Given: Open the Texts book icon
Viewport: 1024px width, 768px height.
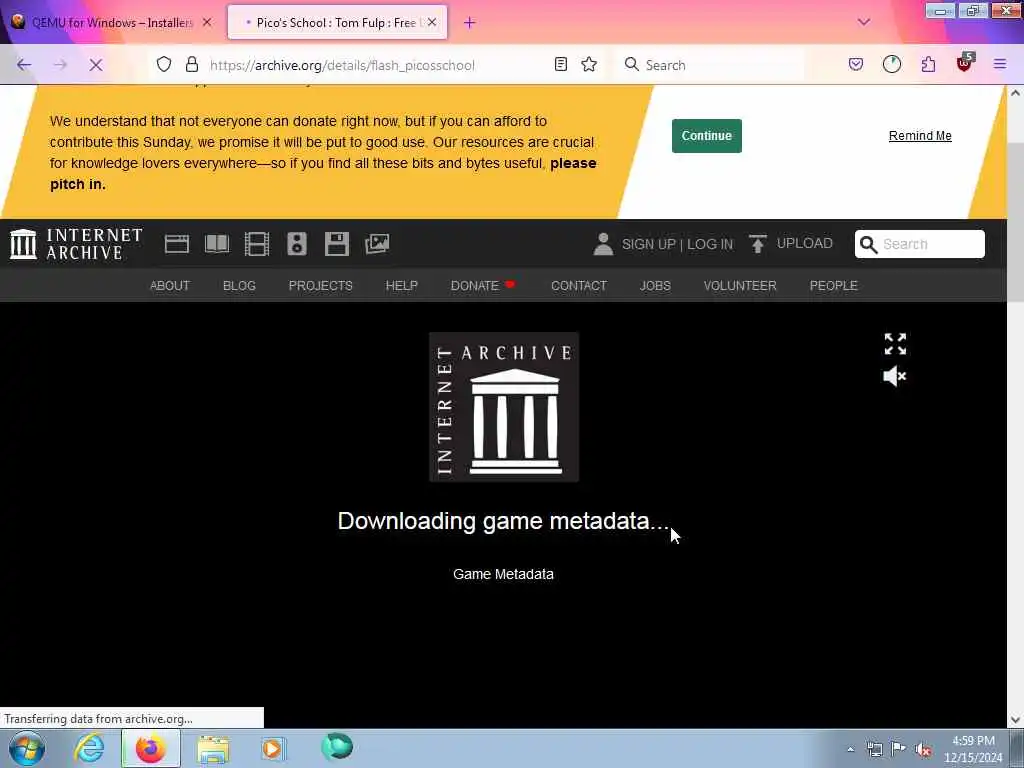Looking at the screenshot, I should tap(217, 244).
